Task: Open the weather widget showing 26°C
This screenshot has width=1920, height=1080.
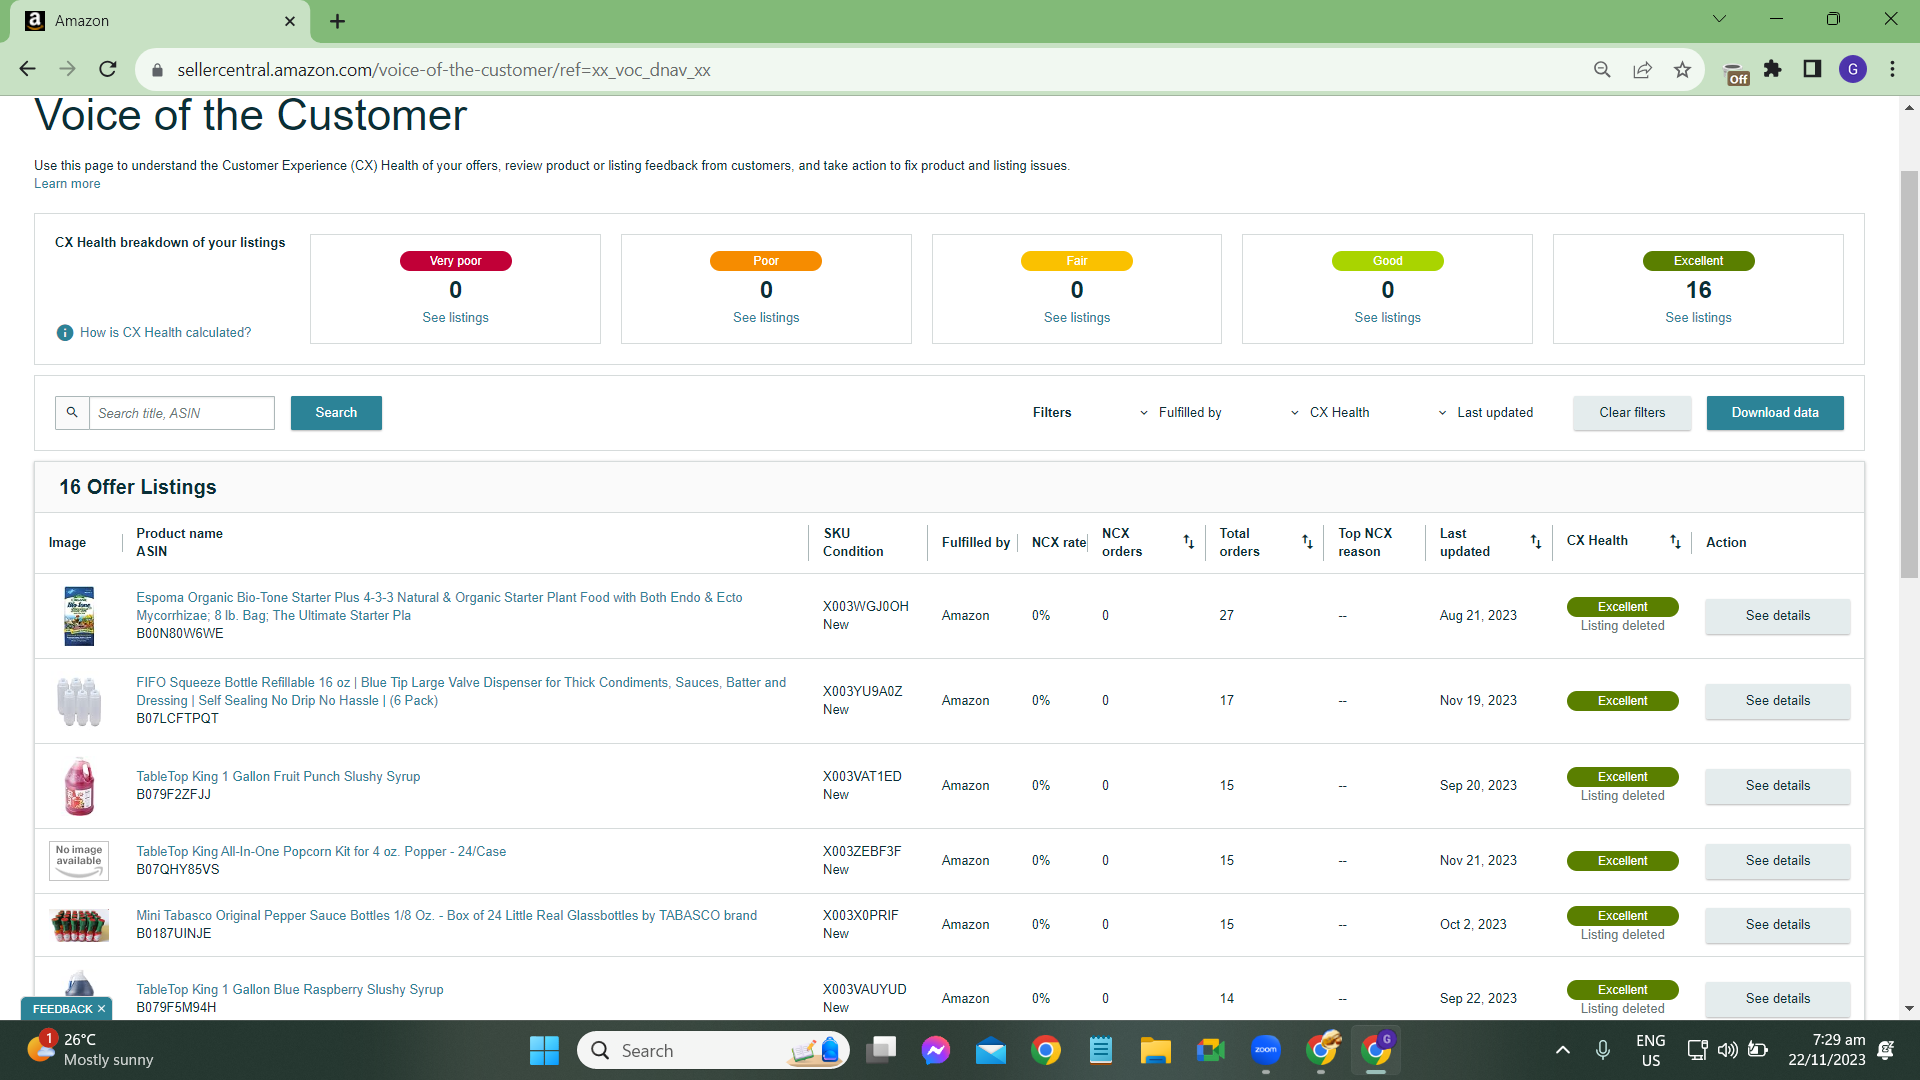Action: [x=90, y=1050]
